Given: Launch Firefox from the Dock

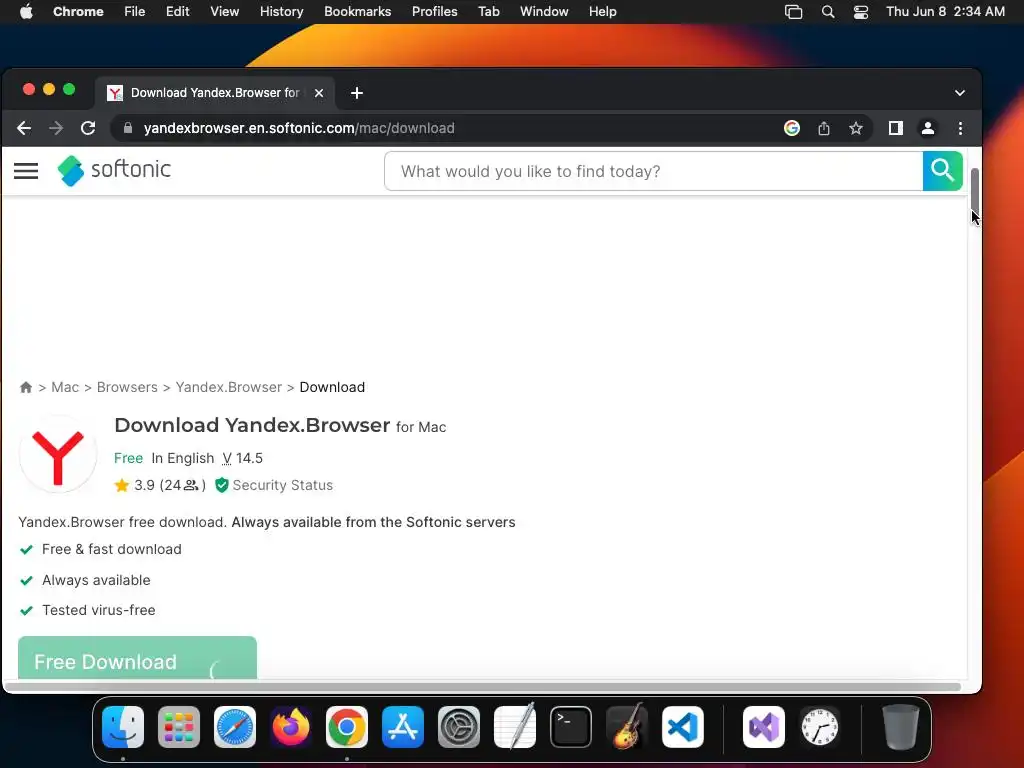Looking at the screenshot, I should point(291,727).
